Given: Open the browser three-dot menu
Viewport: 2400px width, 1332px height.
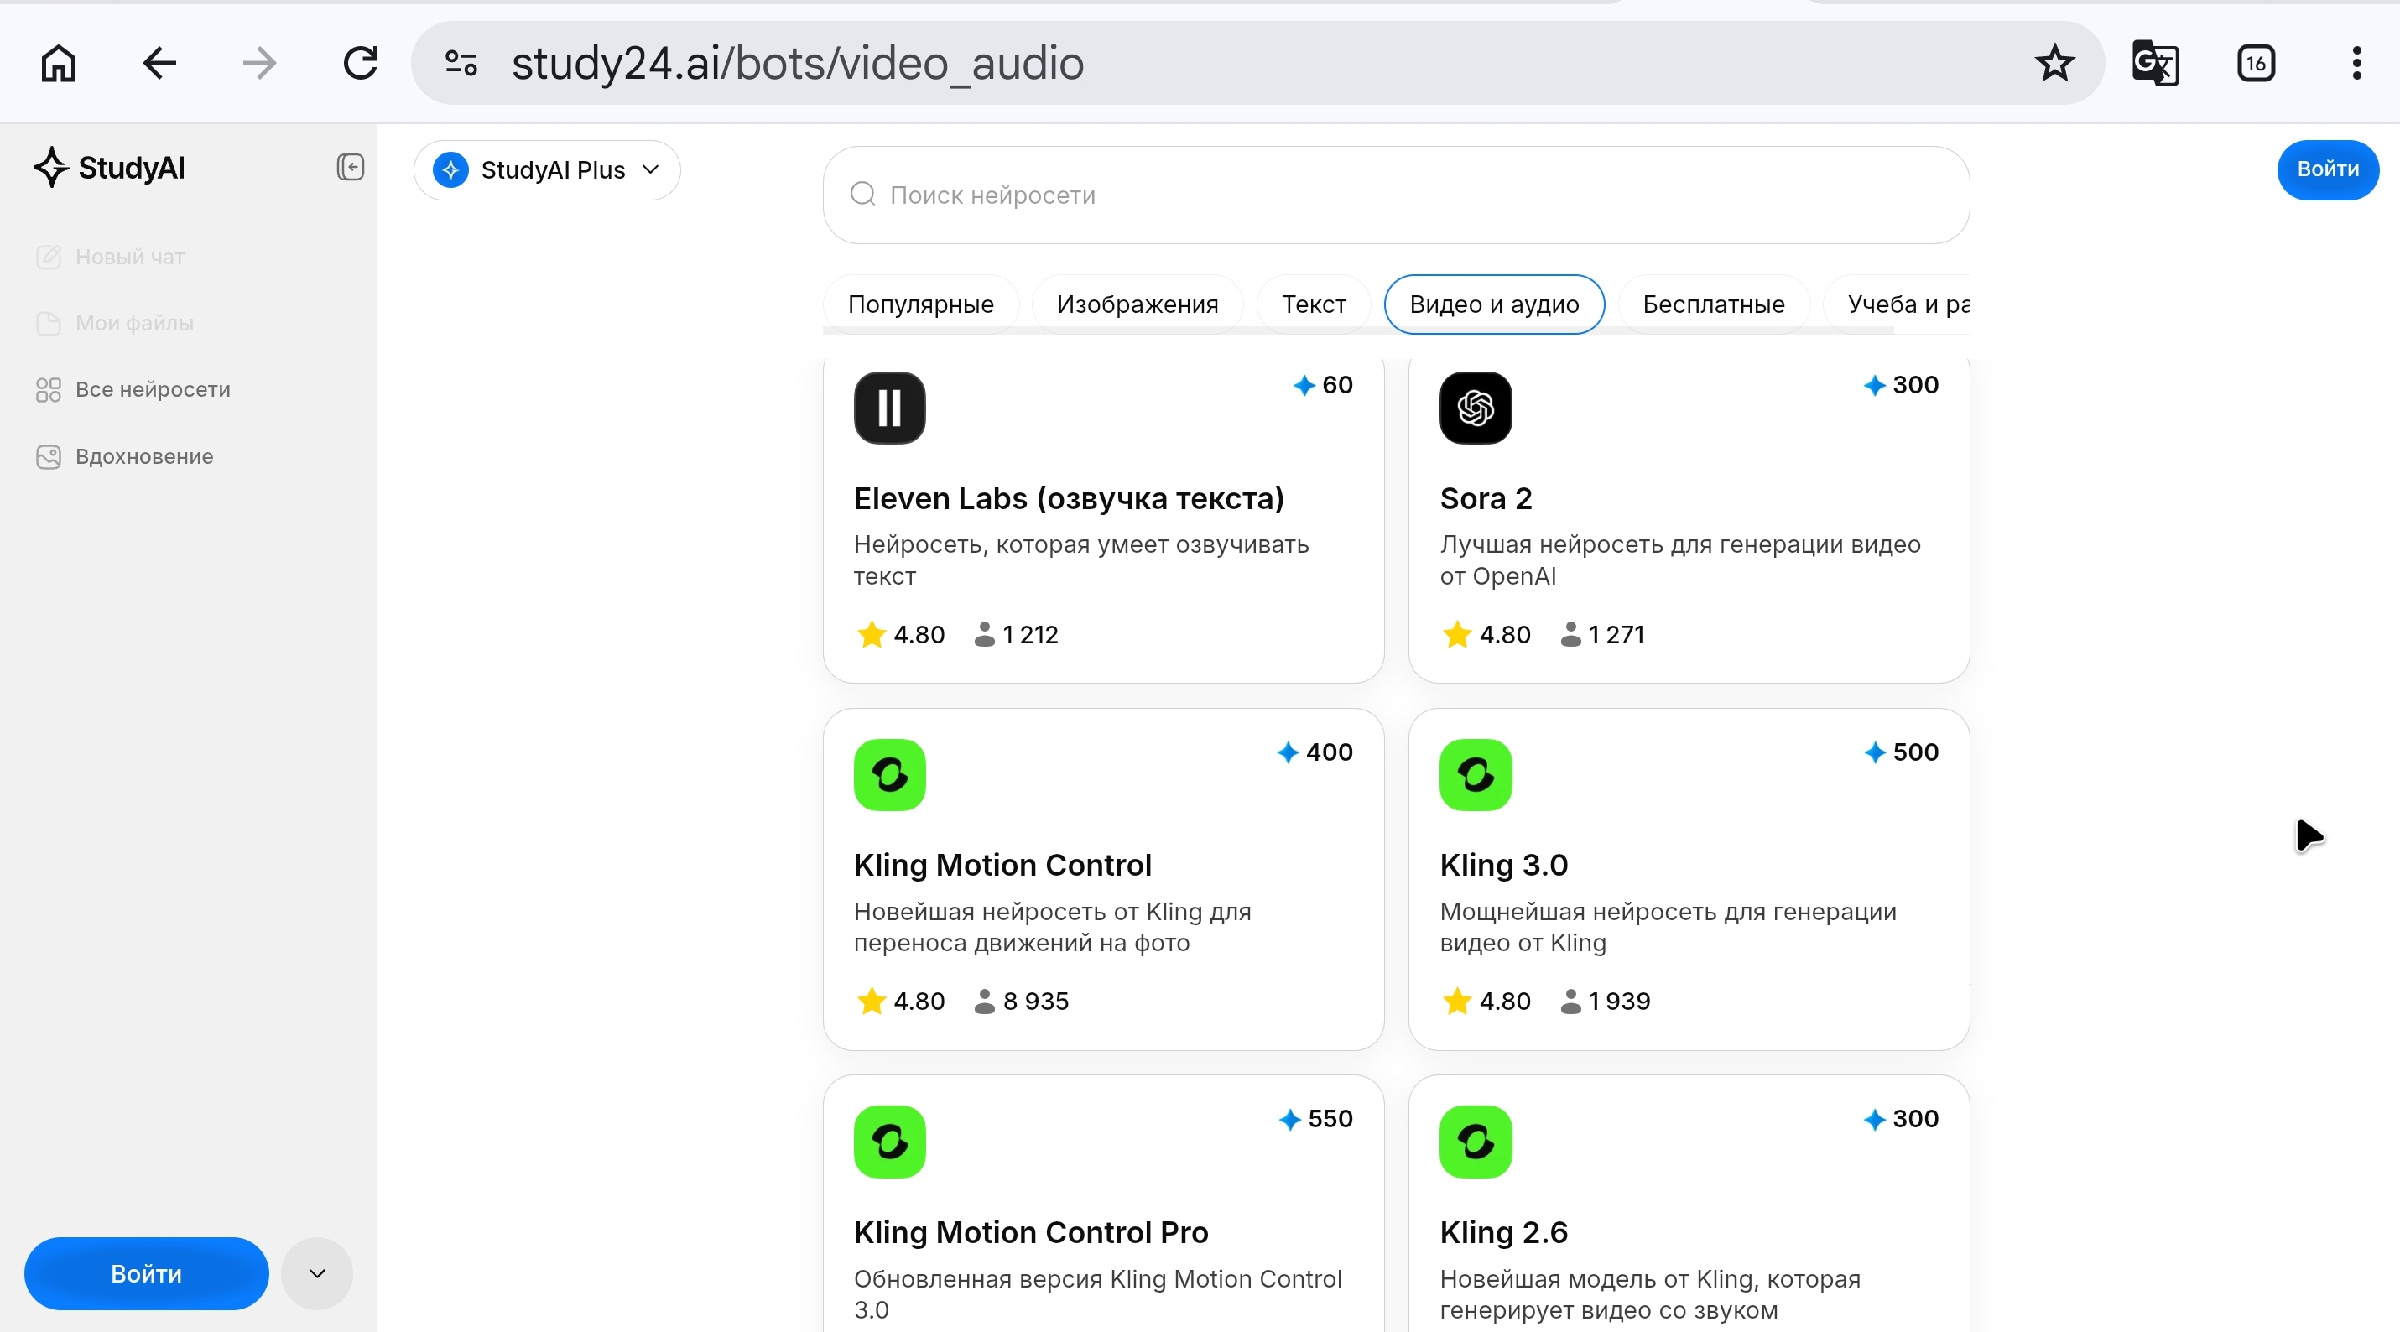Looking at the screenshot, I should click(x=2357, y=63).
